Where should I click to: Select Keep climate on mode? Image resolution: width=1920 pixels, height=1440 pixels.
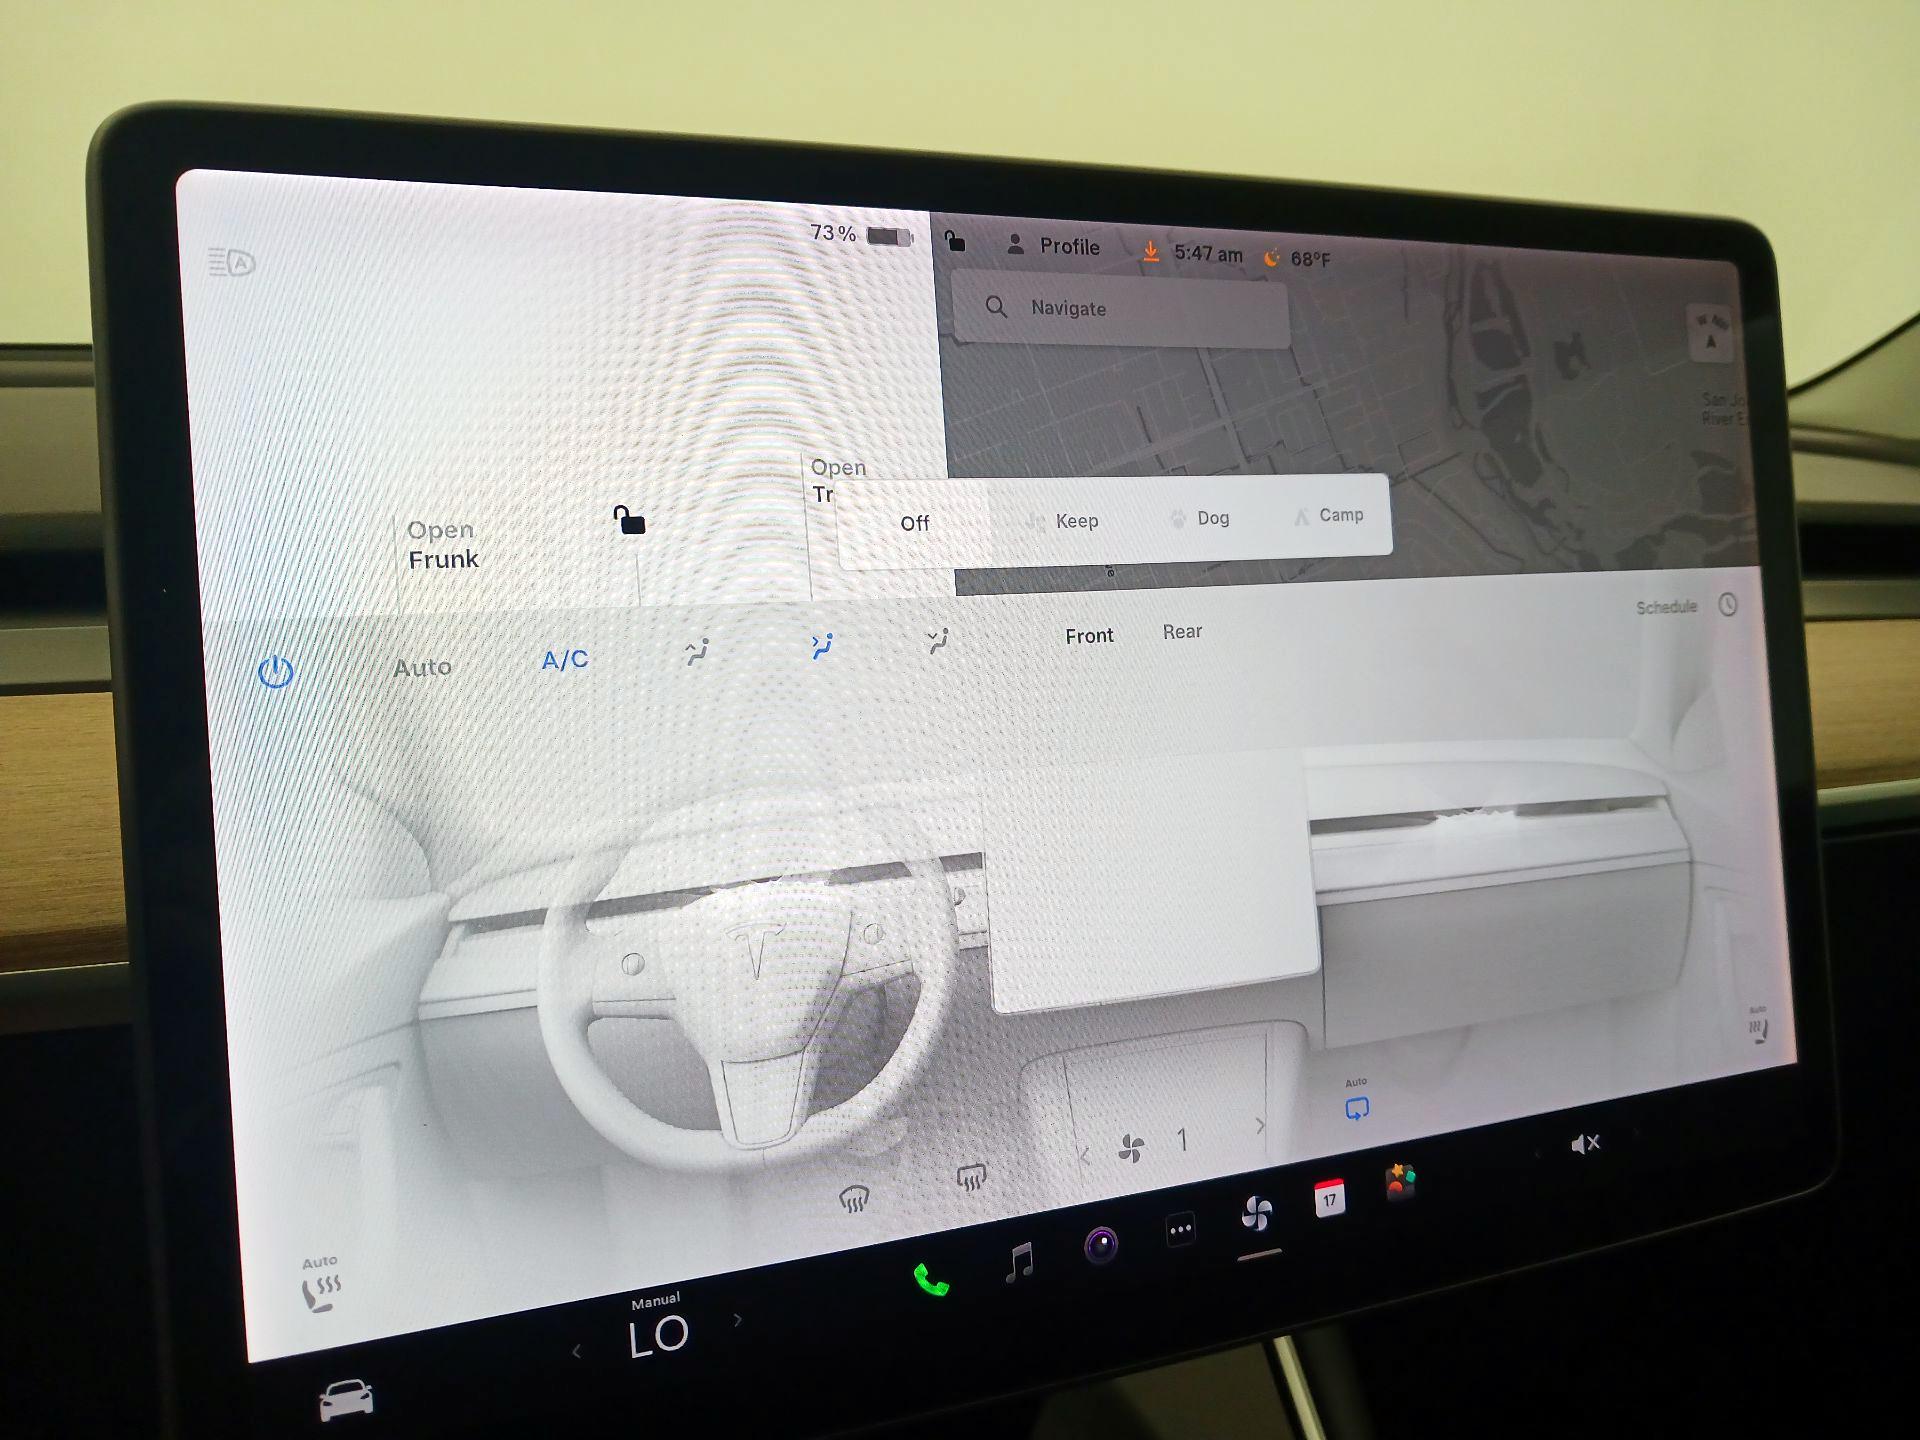[x=1063, y=521]
